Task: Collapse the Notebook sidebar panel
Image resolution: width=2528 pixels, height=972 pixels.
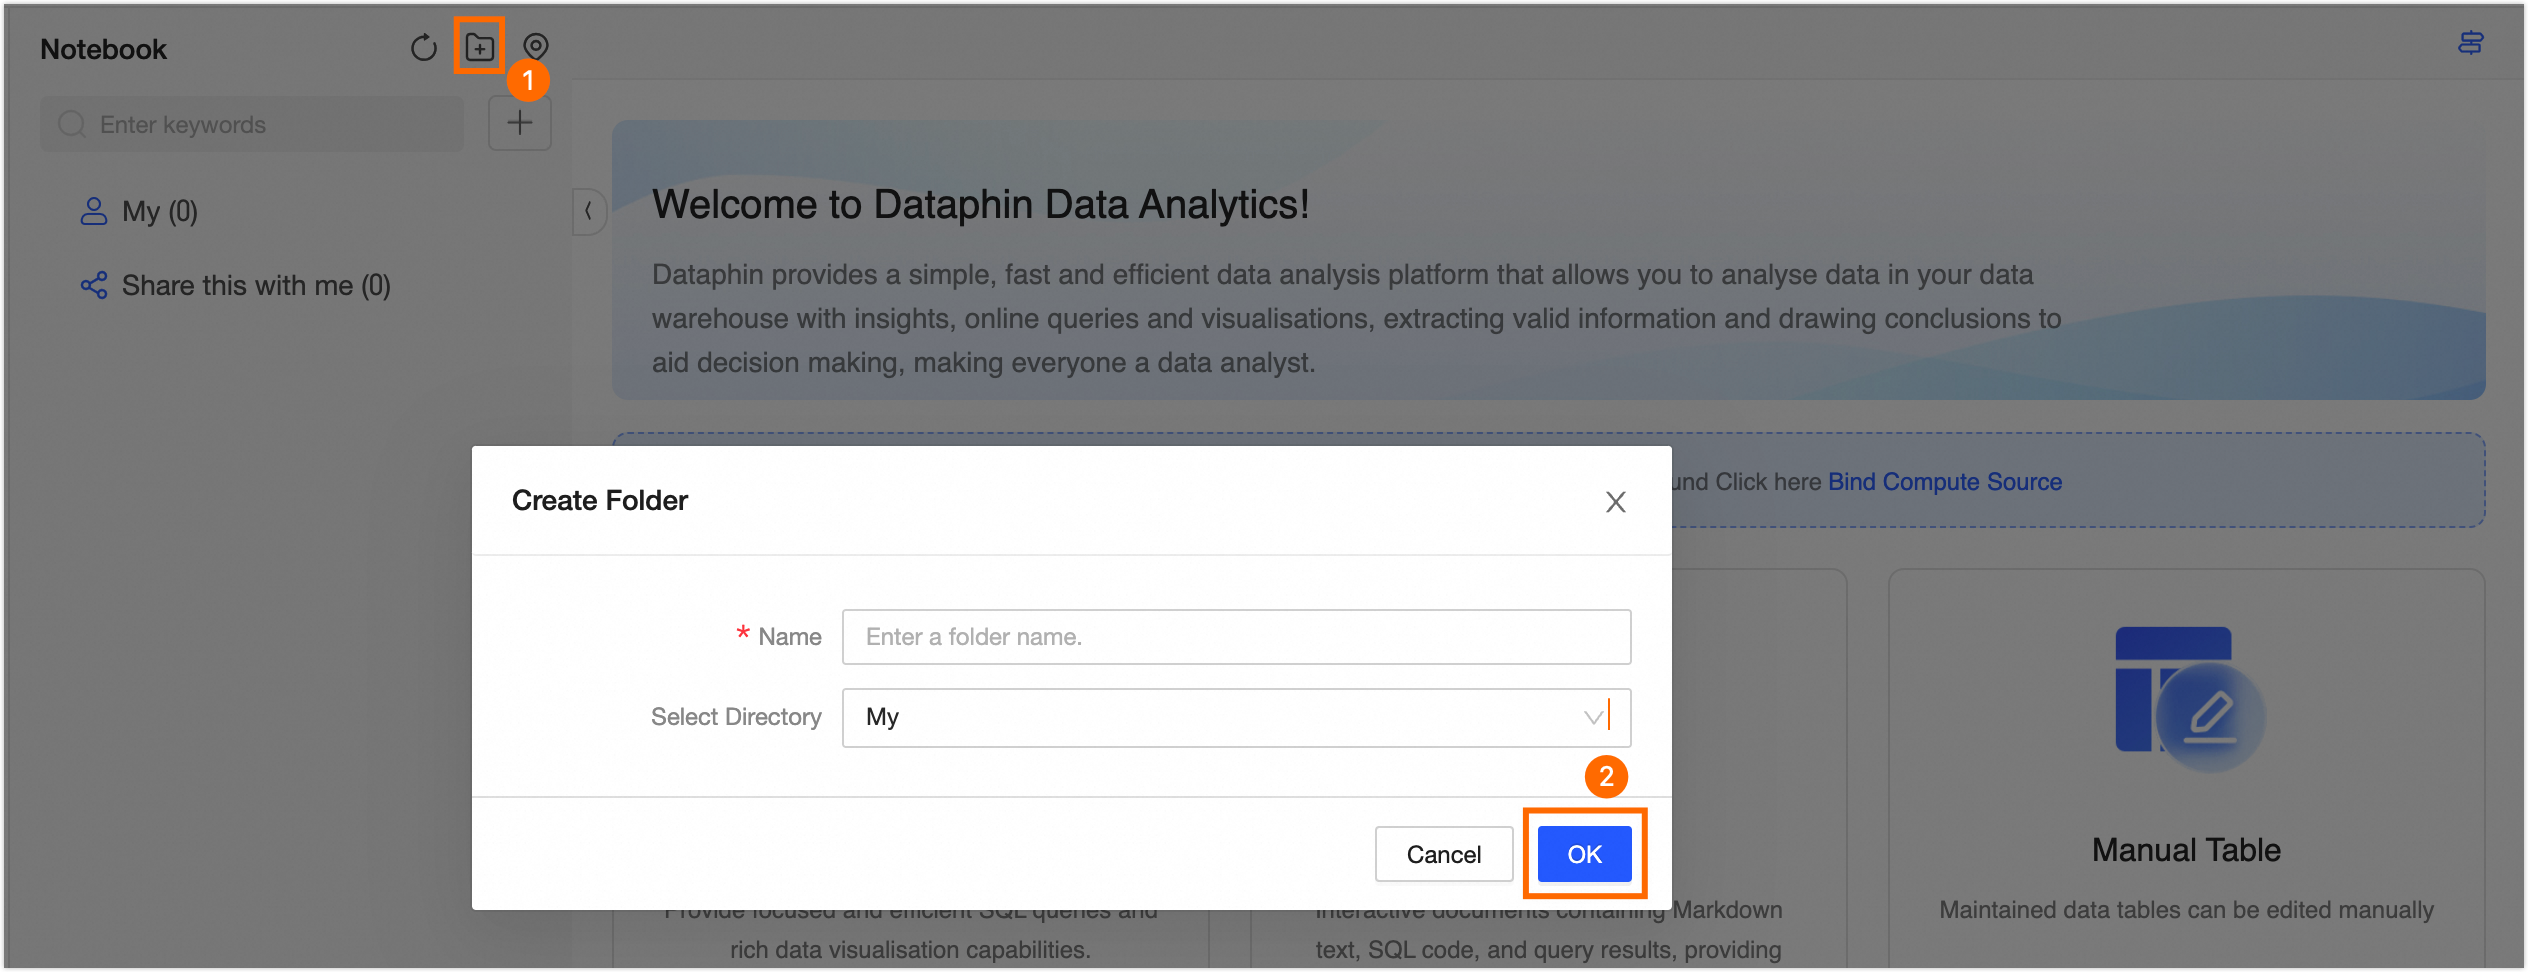Action: coord(588,211)
